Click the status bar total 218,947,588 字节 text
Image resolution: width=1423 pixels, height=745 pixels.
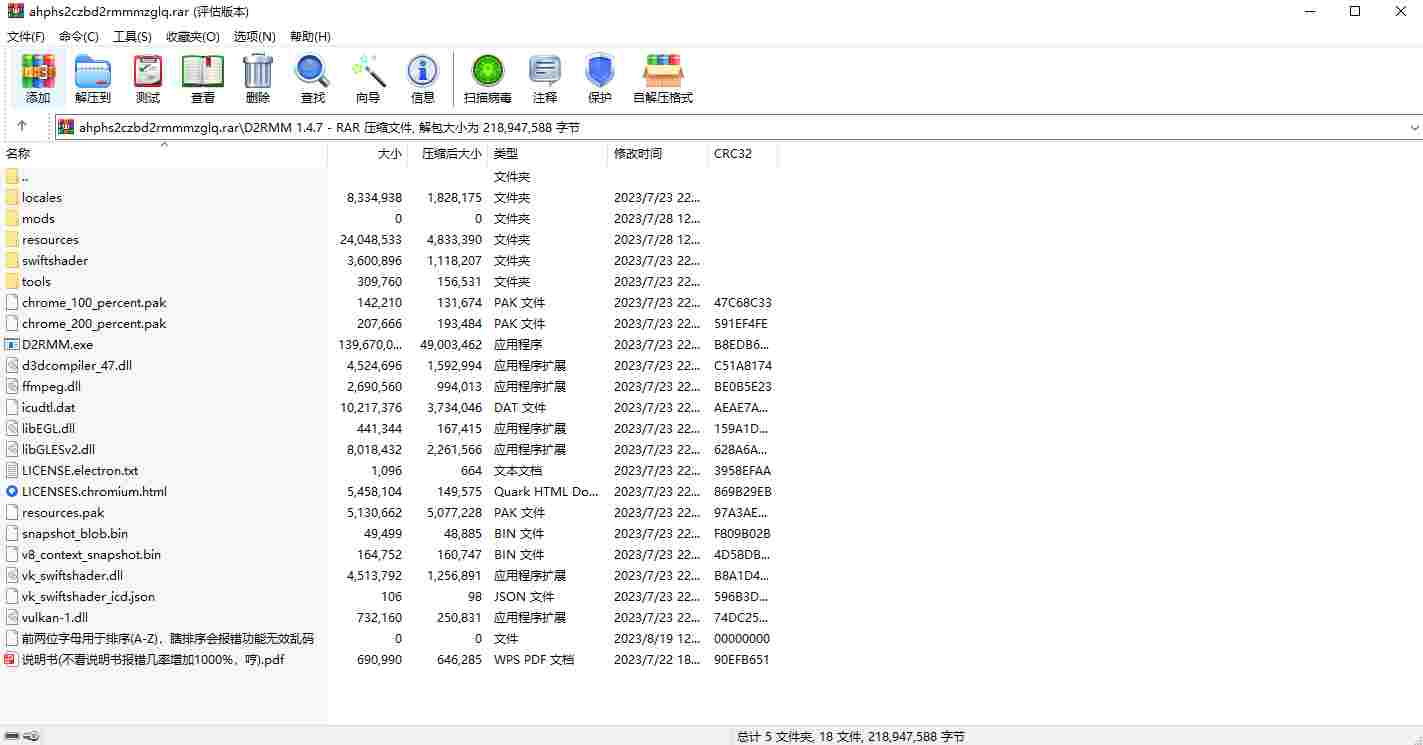[x=909, y=736]
